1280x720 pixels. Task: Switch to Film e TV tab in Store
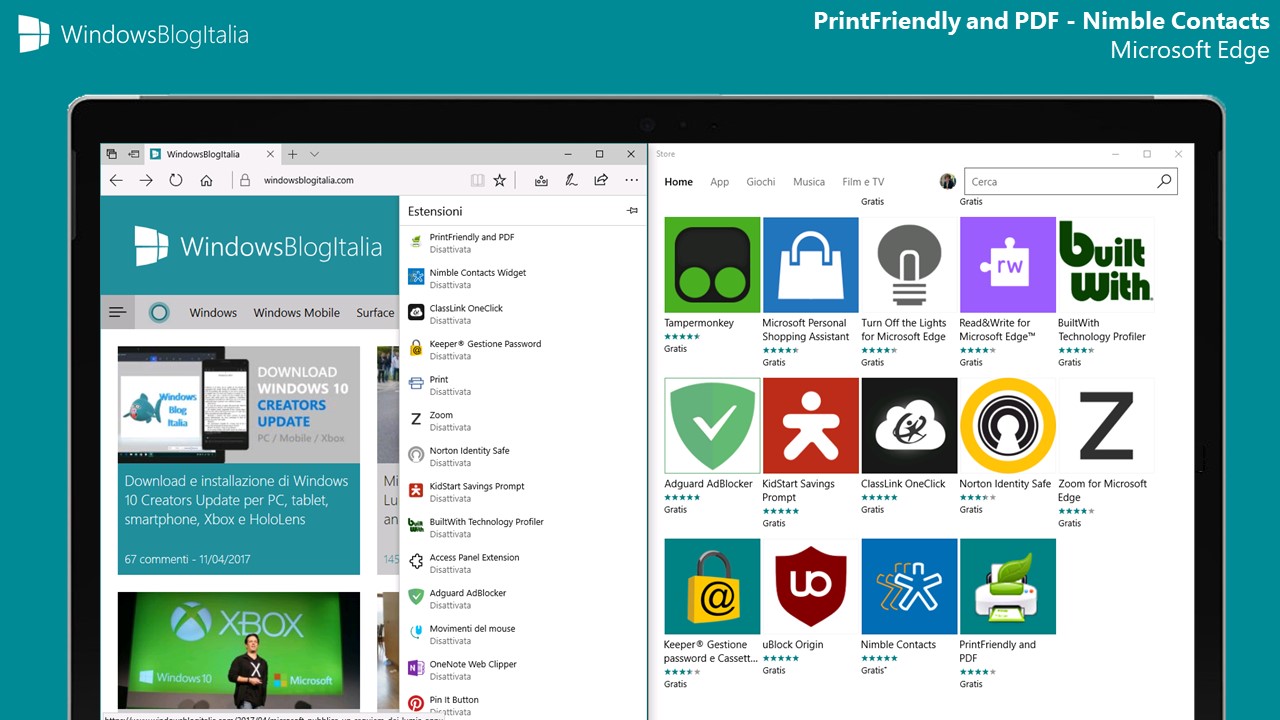click(863, 182)
